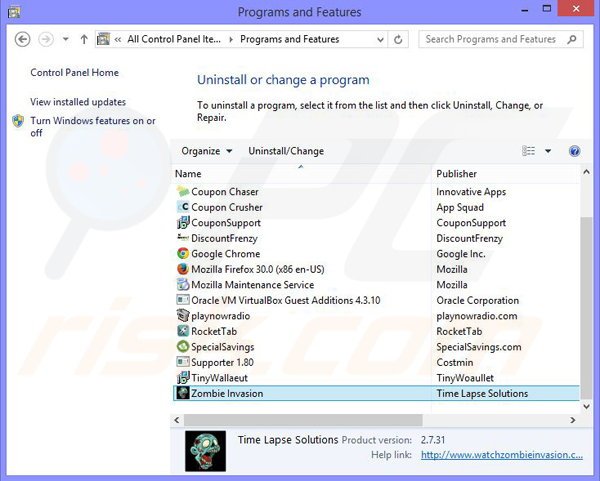600x481 pixels.
Task: Open help with the question mark icon
Action: point(574,151)
